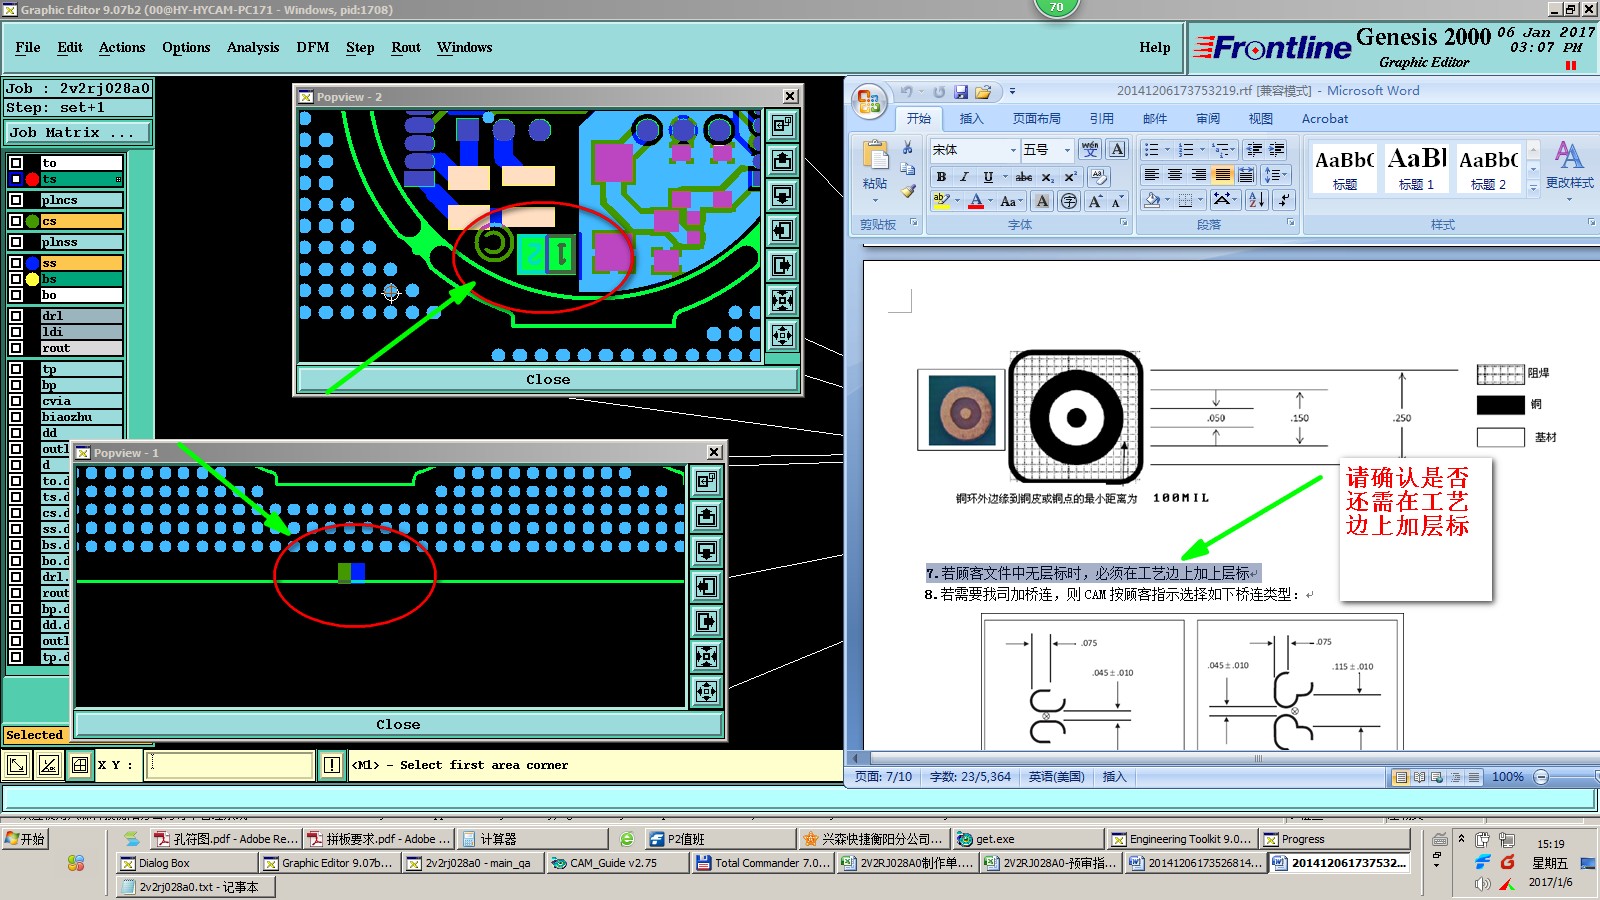Open the font name dropdown showing 宋体
Screen dimensions: 1600x900
pyautogui.click(x=1013, y=150)
